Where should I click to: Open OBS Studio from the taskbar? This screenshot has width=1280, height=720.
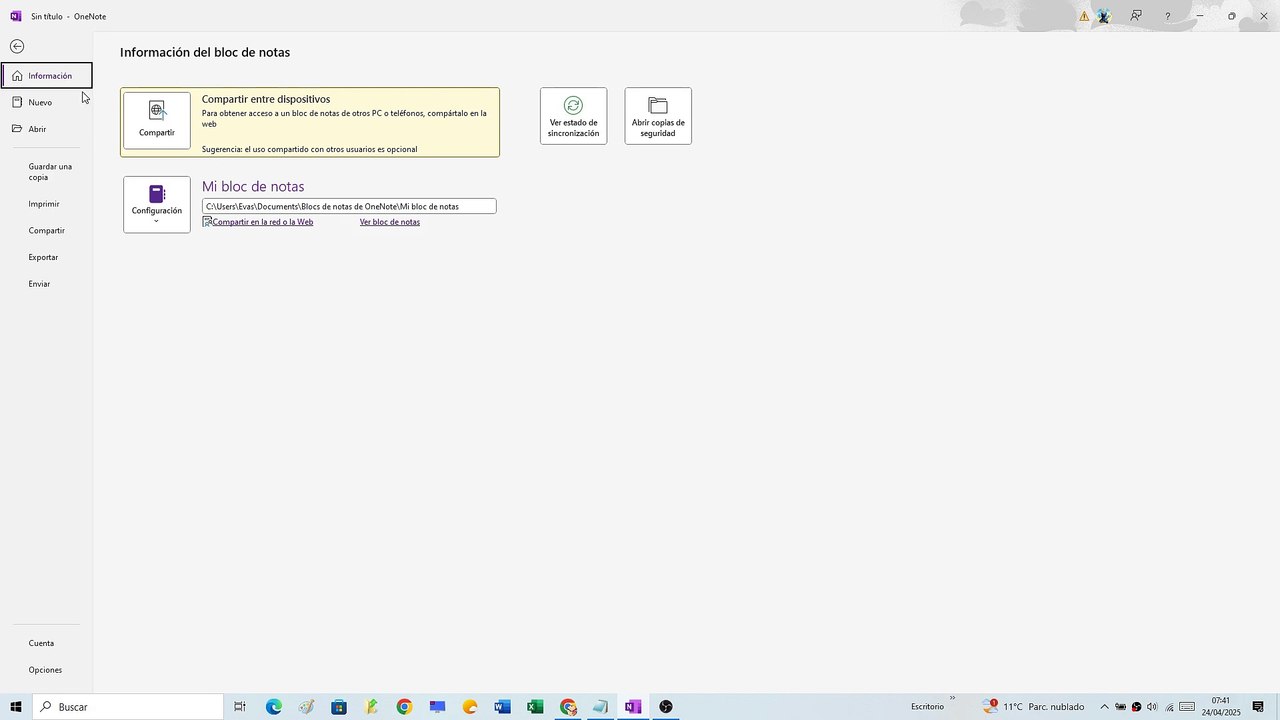click(666, 707)
